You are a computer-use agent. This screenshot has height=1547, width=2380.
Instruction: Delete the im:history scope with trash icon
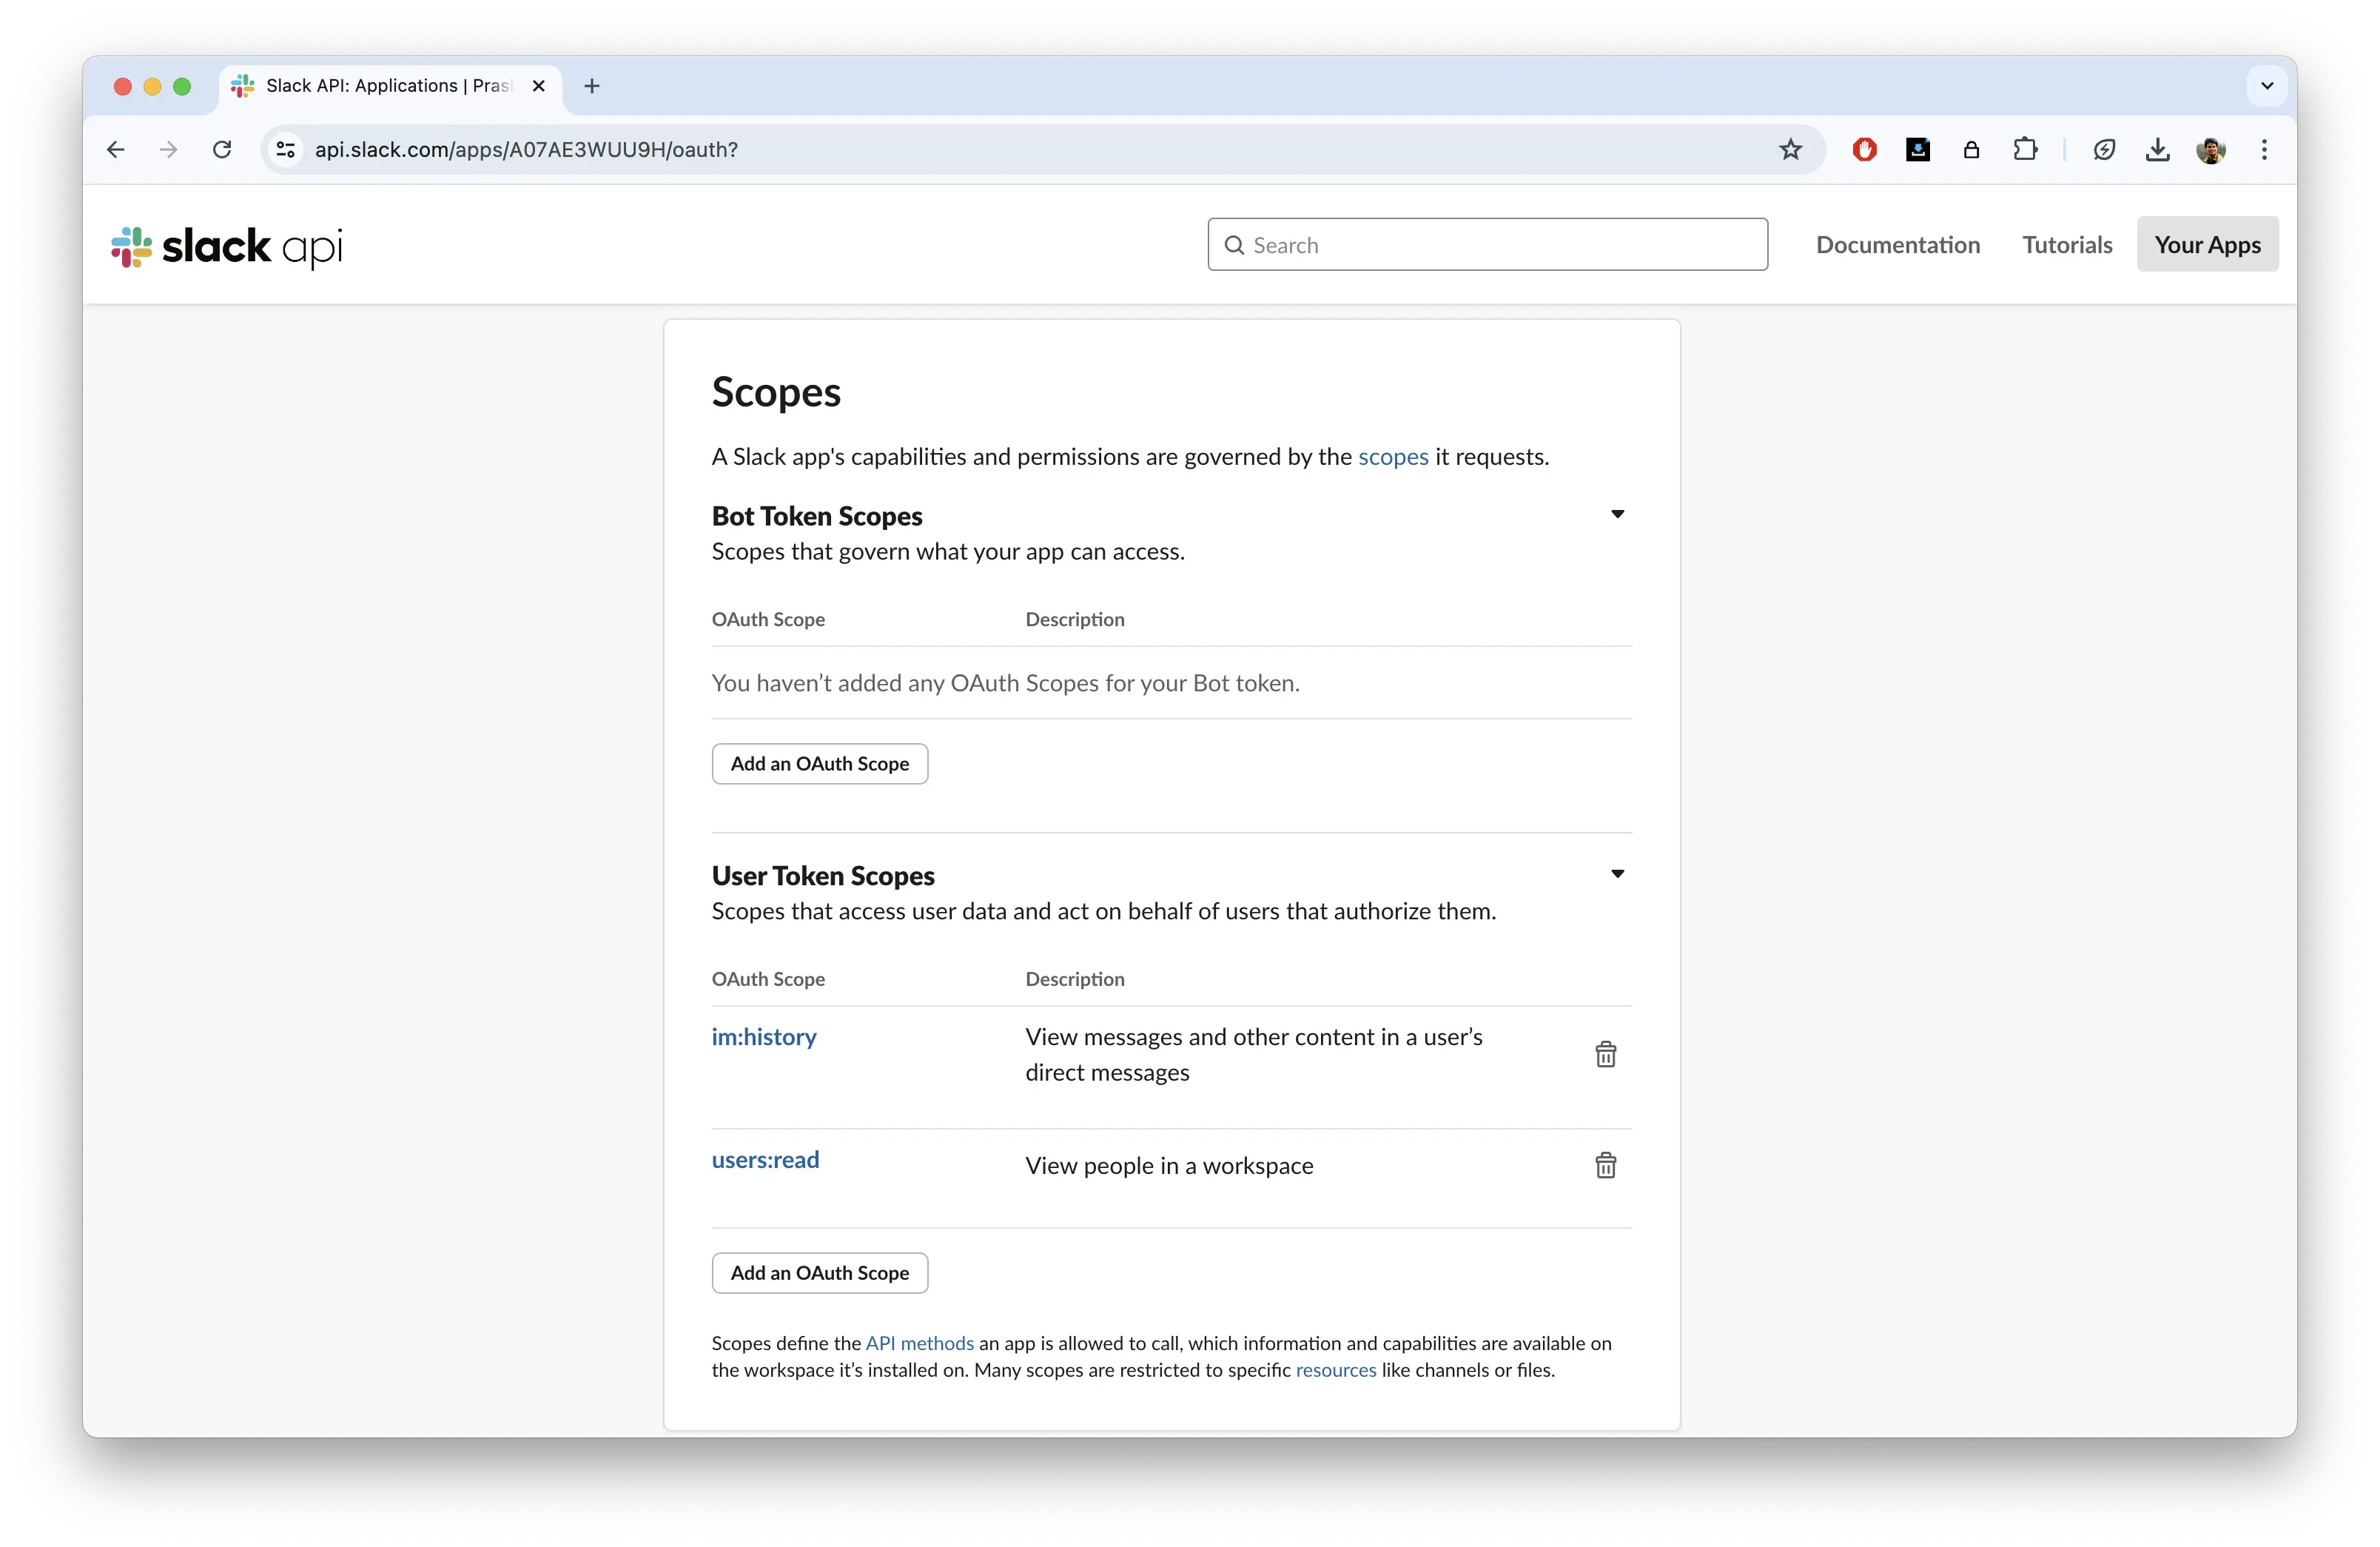(1605, 1054)
